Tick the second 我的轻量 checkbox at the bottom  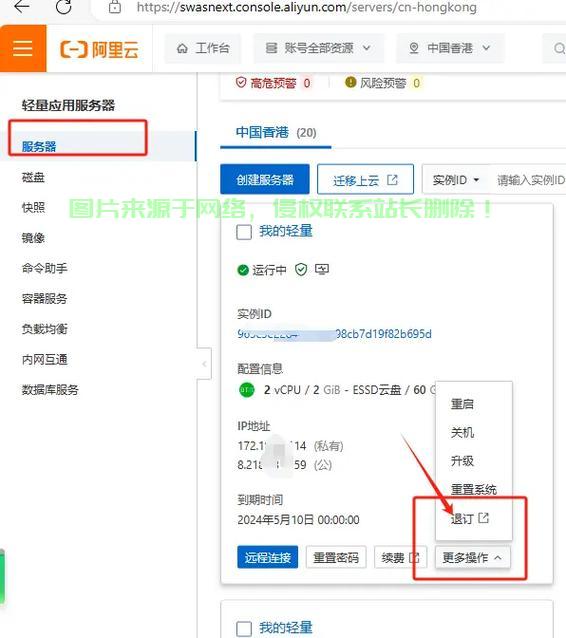[244, 628]
